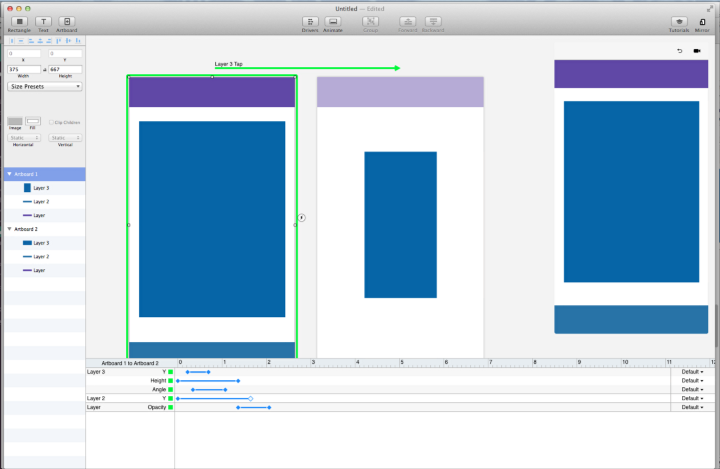This screenshot has height=469, width=720.
Task: Click the Layer 3 Tap event arrow
Action: point(307,68)
